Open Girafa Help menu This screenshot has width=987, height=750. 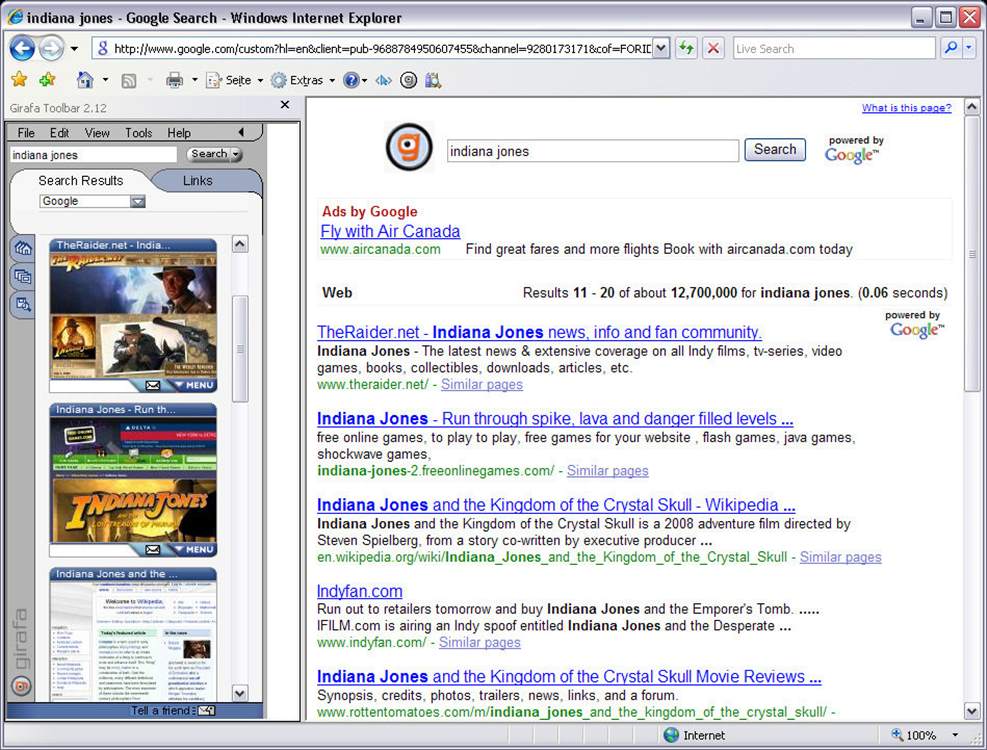tap(179, 133)
